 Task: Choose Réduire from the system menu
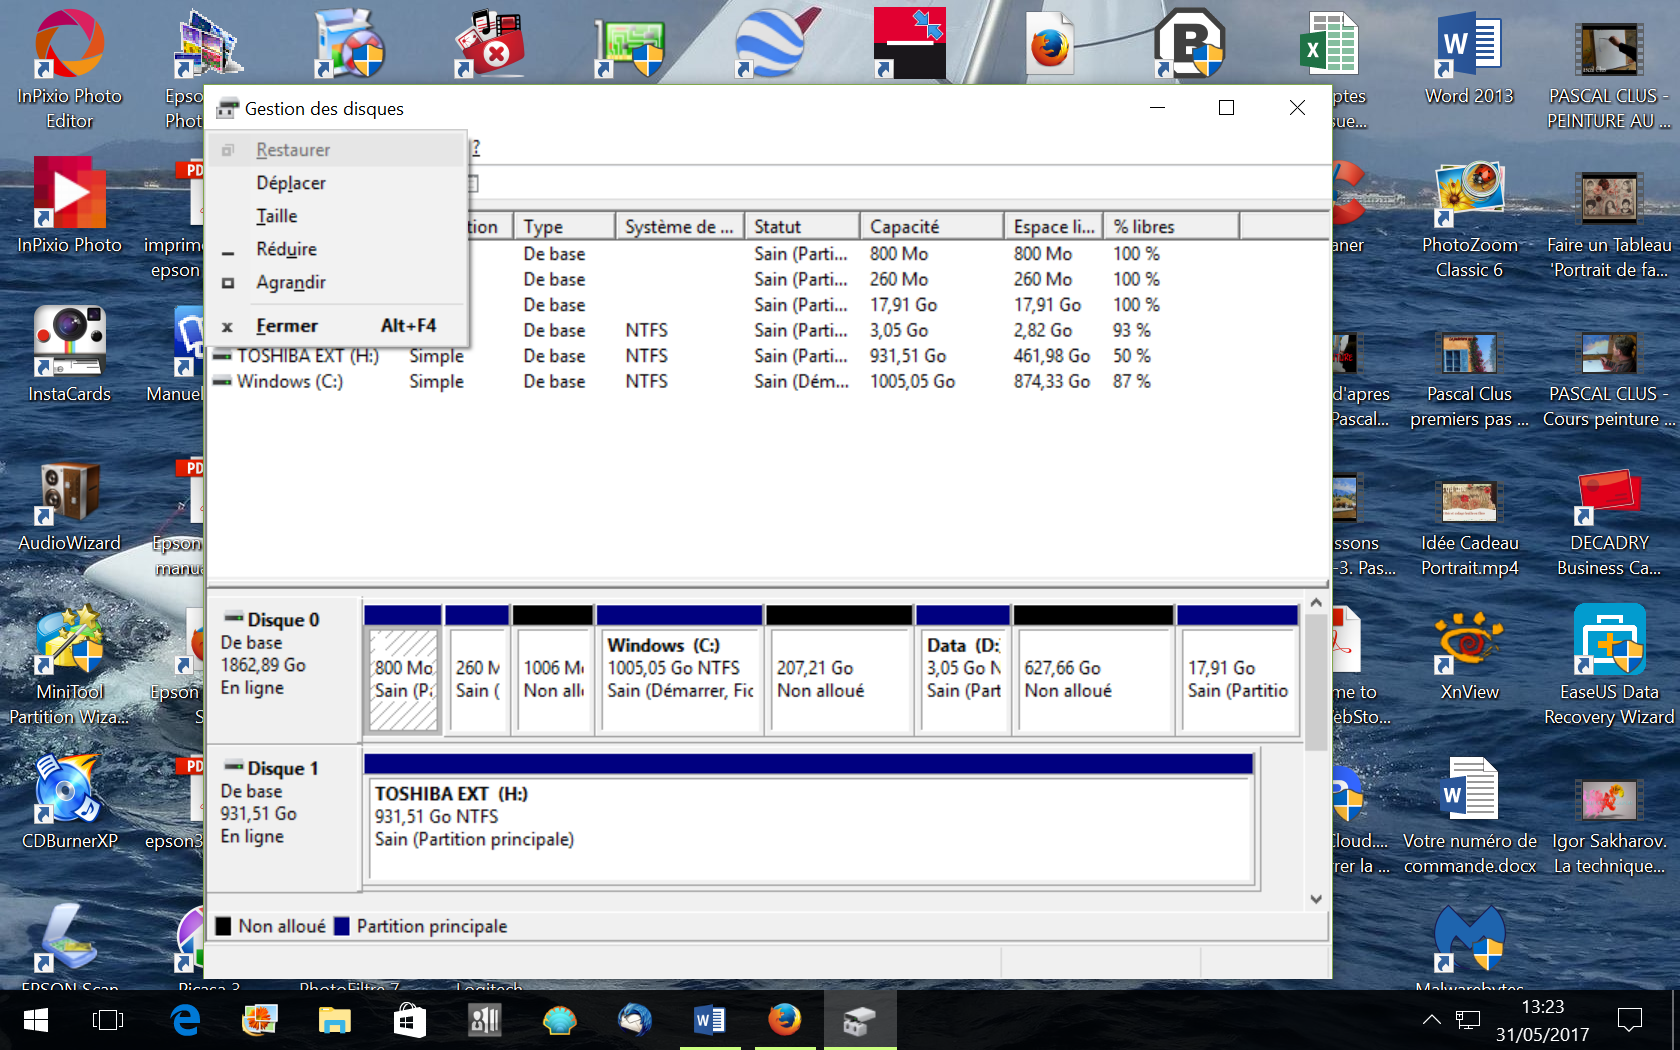point(337,249)
